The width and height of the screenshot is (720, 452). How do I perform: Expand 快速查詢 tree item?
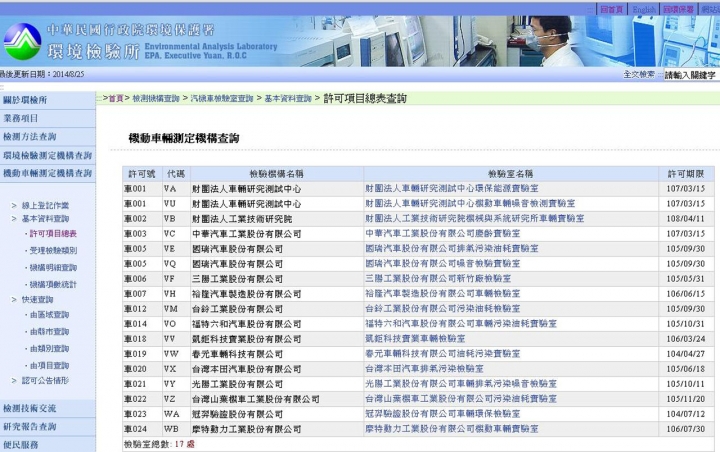click(38, 299)
